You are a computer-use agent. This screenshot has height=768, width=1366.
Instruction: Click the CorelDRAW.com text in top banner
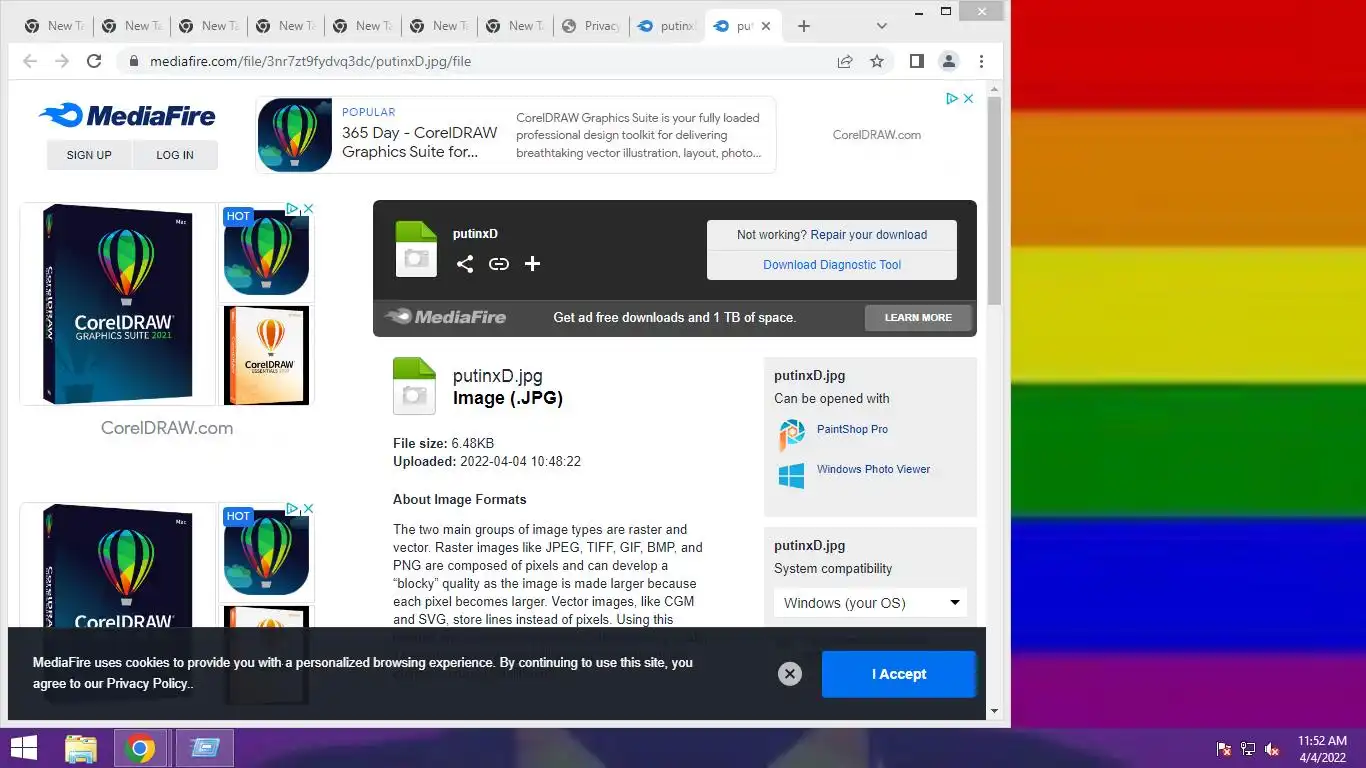[877, 135]
